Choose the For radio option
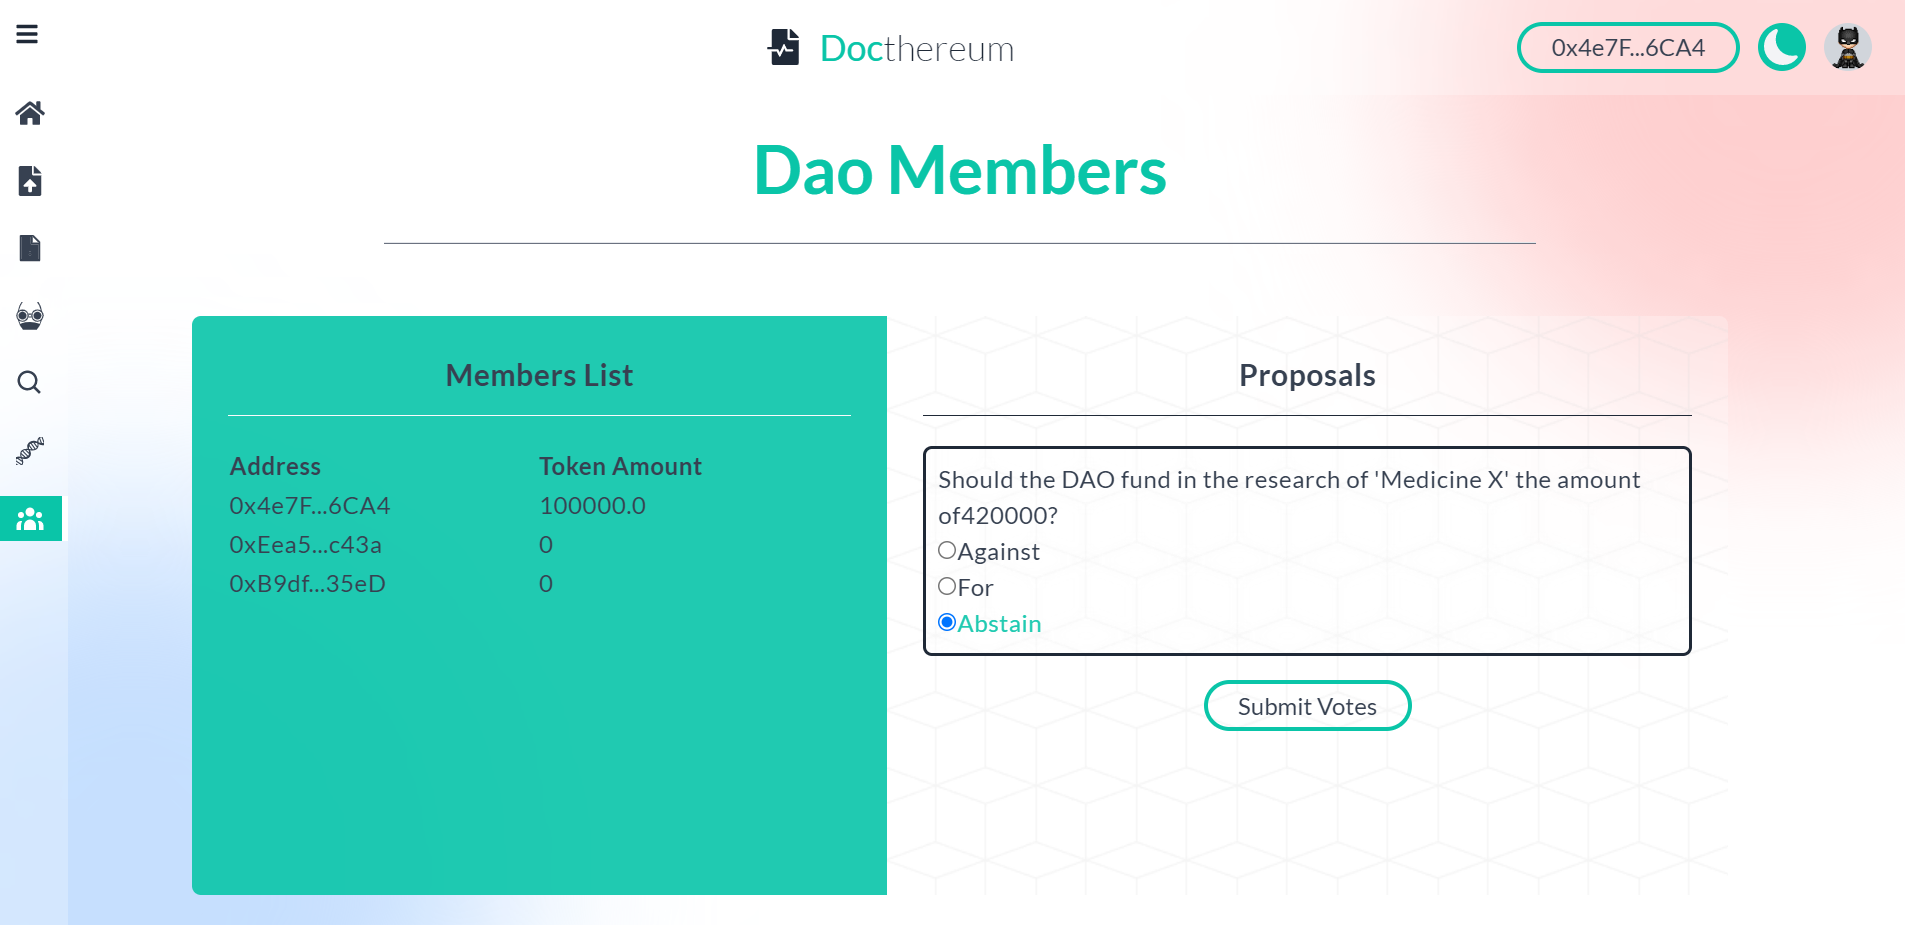Screen dimensions: 1905x925 point(947,586)
